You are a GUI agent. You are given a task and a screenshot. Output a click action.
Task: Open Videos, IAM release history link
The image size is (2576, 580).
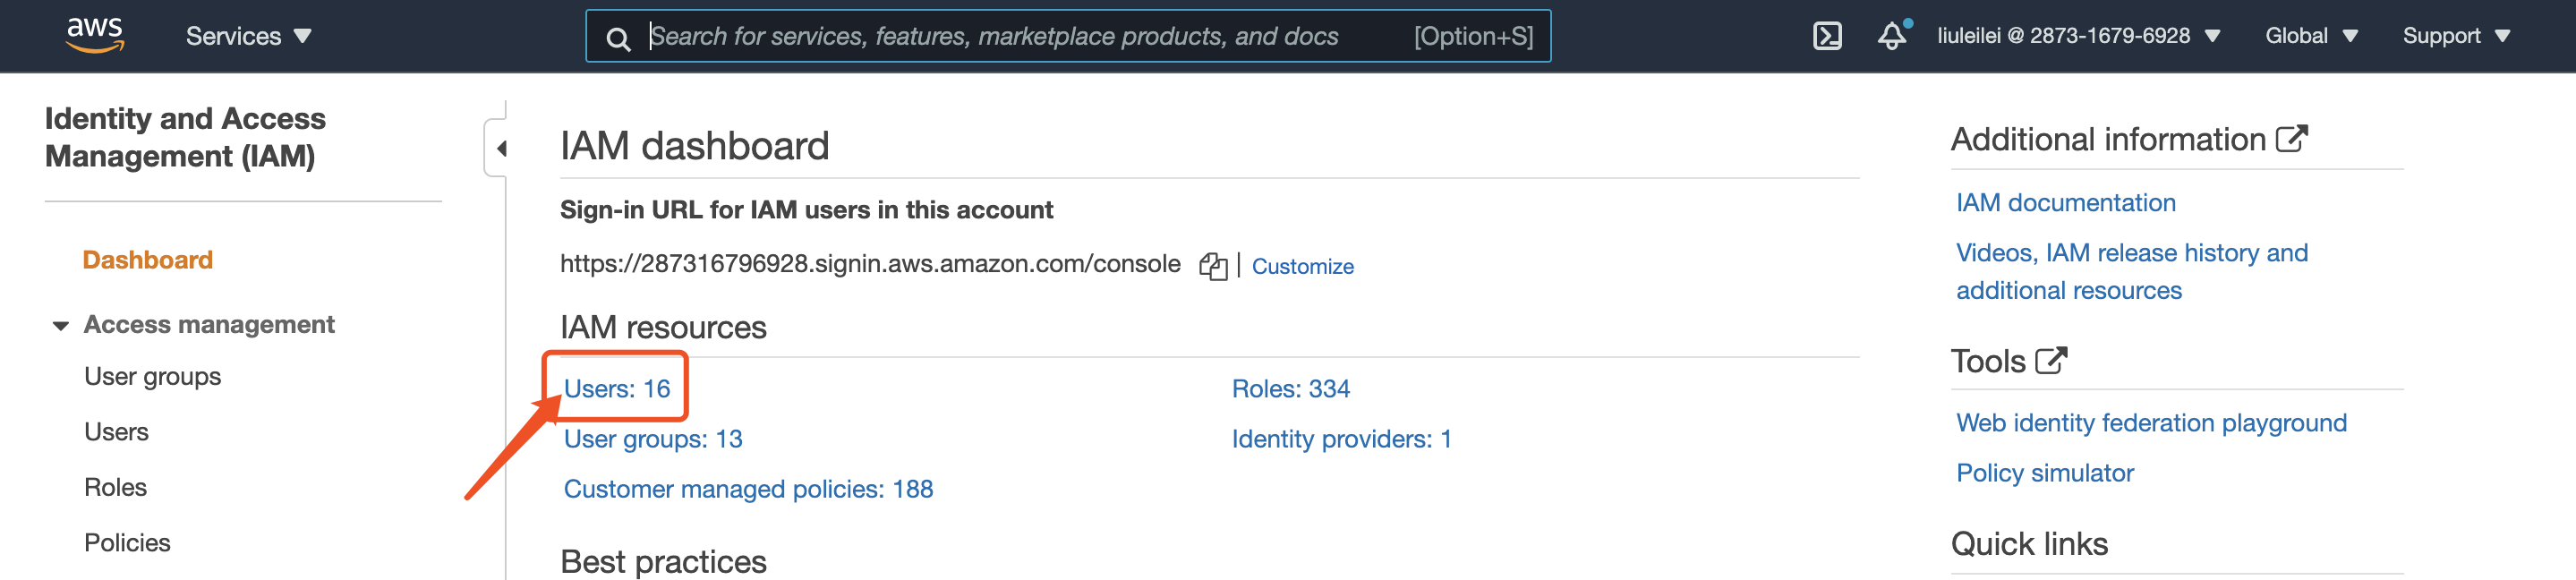click(2131, 272)
